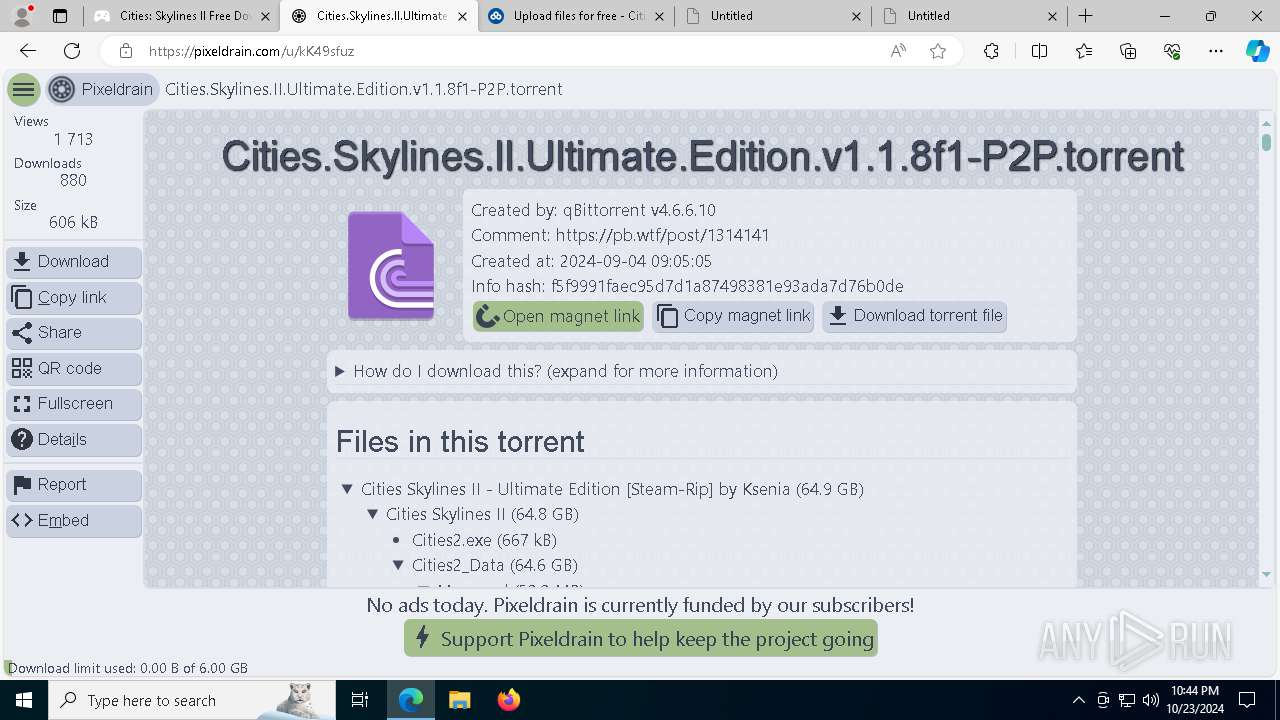
Task: Open Favorites list
Action: [x=1084, y=51]
